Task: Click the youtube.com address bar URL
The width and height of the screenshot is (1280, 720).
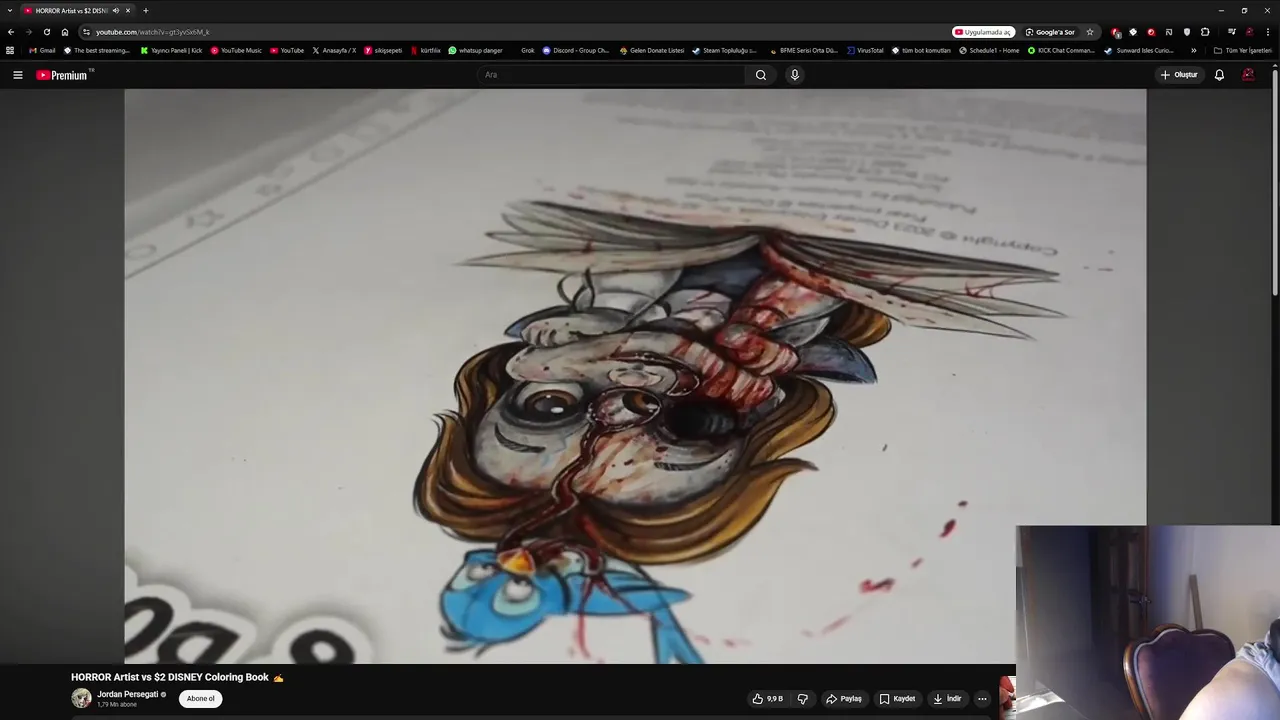Action: coord(152,32)
